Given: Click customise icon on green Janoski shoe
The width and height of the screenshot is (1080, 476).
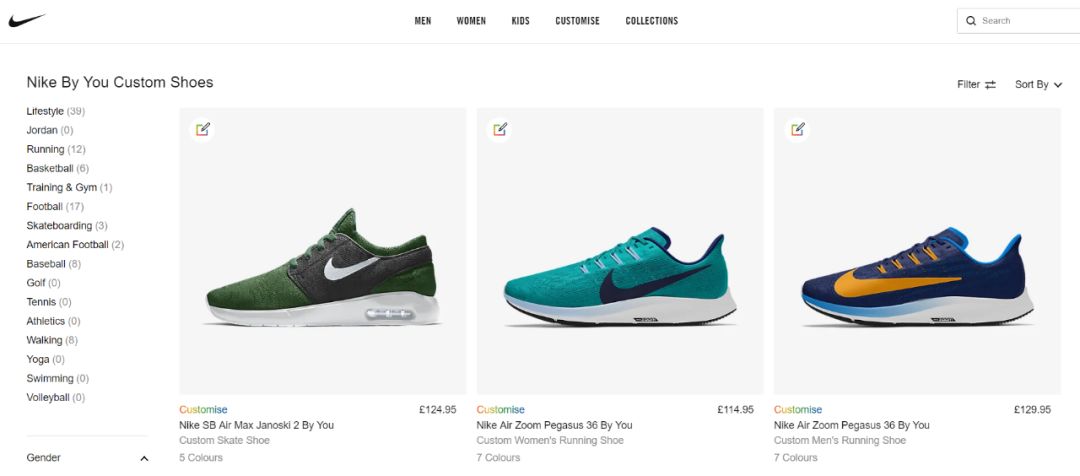Looking at the screenshot, I should coord(202,129).
